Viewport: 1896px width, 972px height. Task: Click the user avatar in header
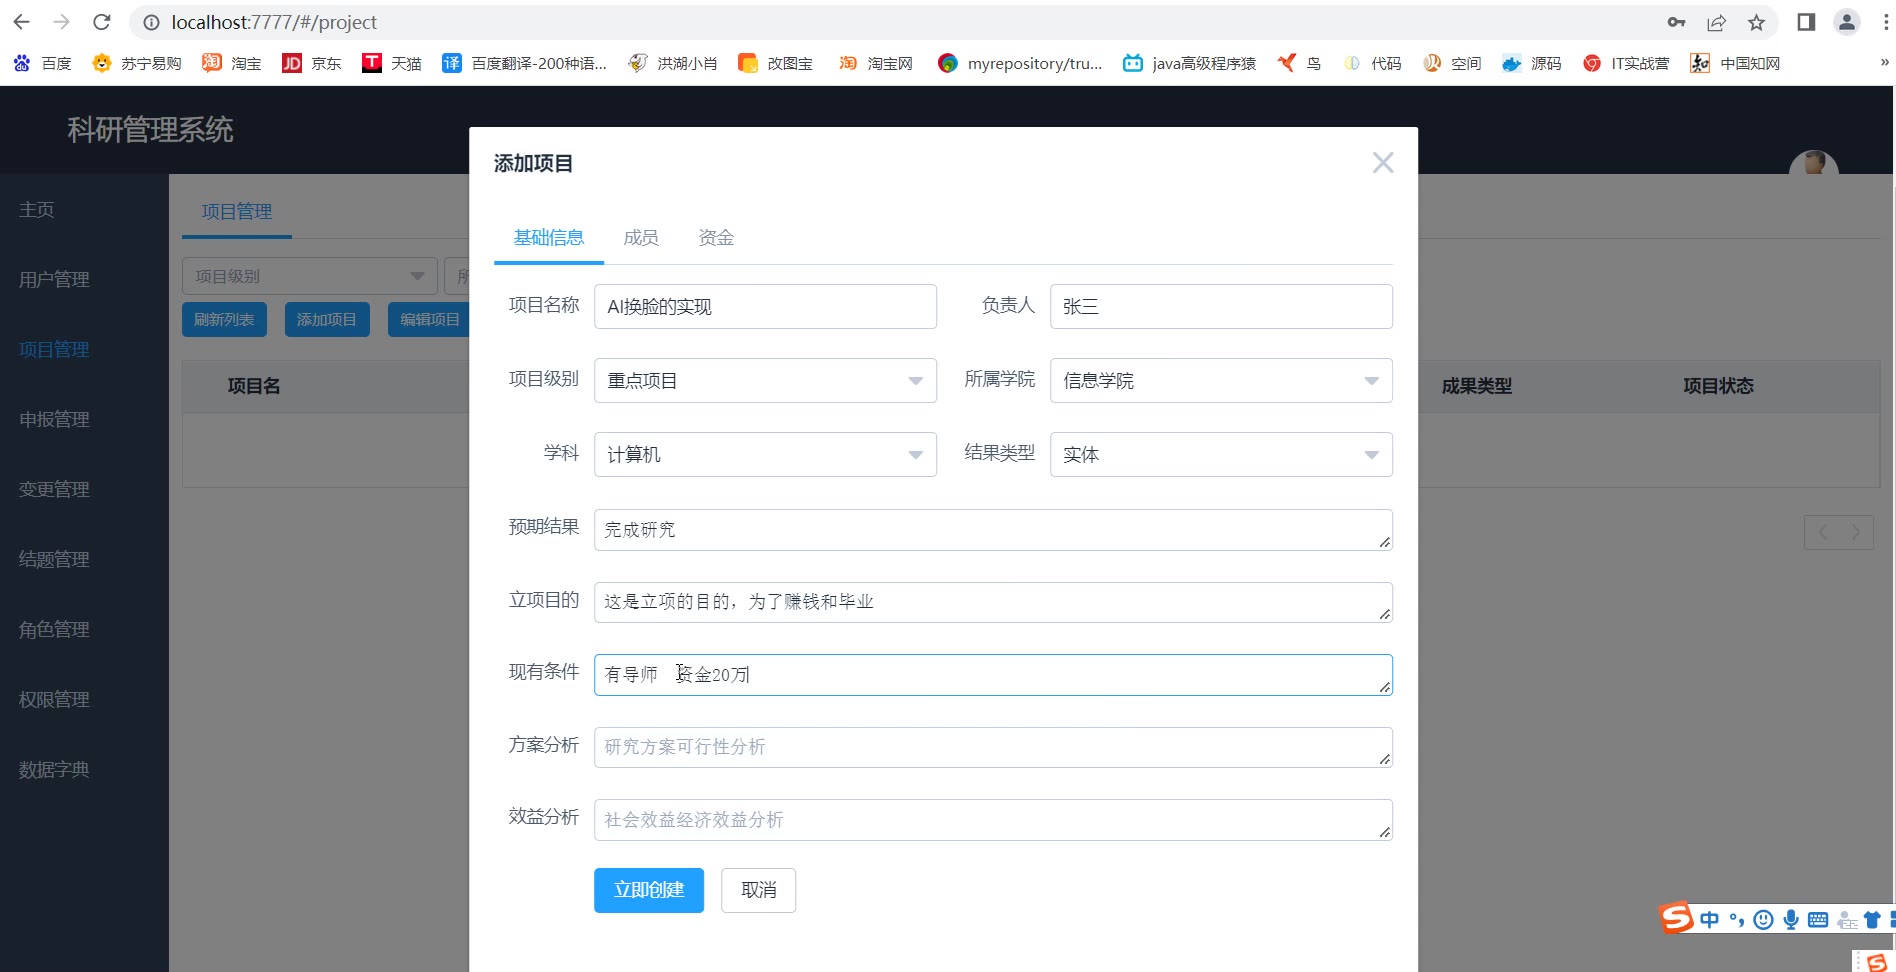coord(1813,163)
